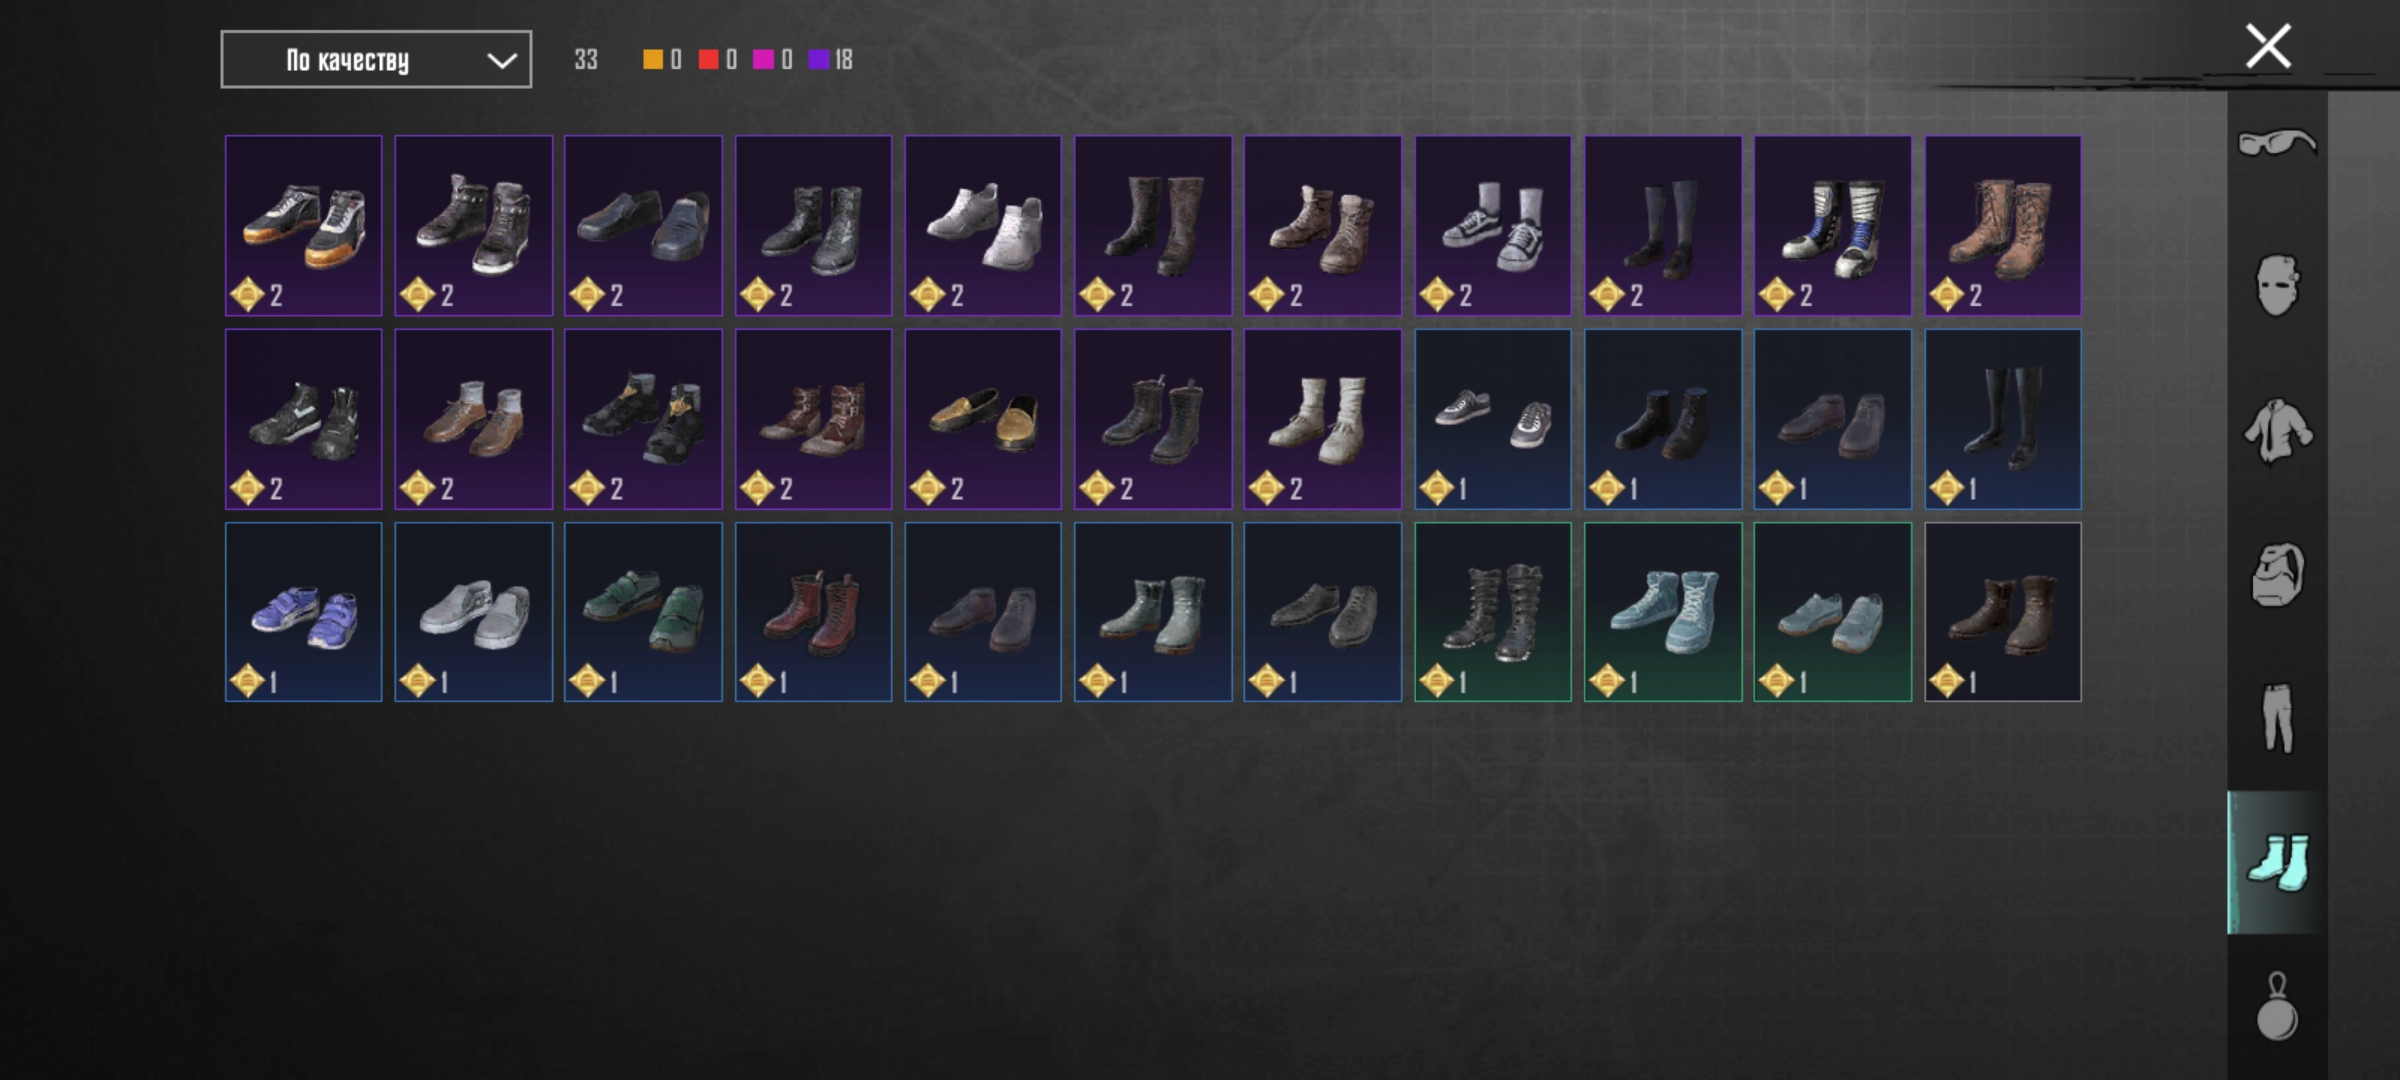2400x1080 pixels.
Task: Filter by the red quality swatch
Action: [708, 60]
